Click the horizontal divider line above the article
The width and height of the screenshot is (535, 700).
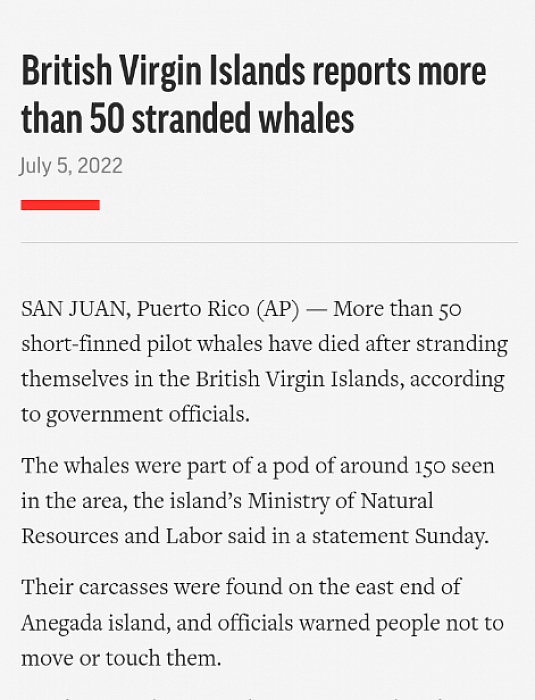point(269,242)
